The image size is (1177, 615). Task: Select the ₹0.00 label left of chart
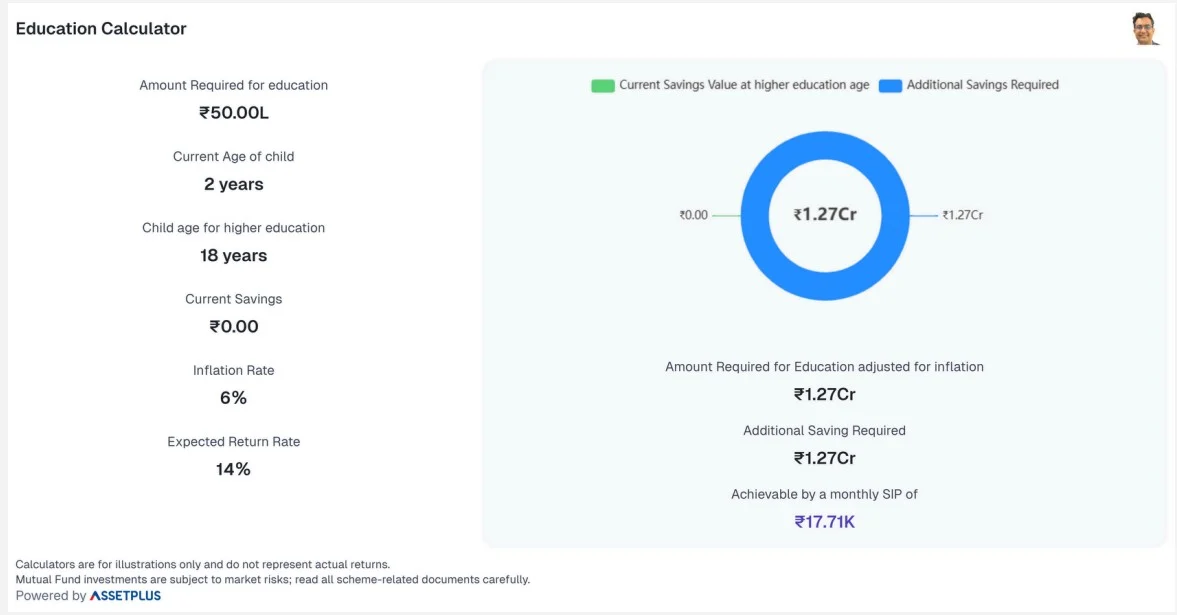pos(693,215)
